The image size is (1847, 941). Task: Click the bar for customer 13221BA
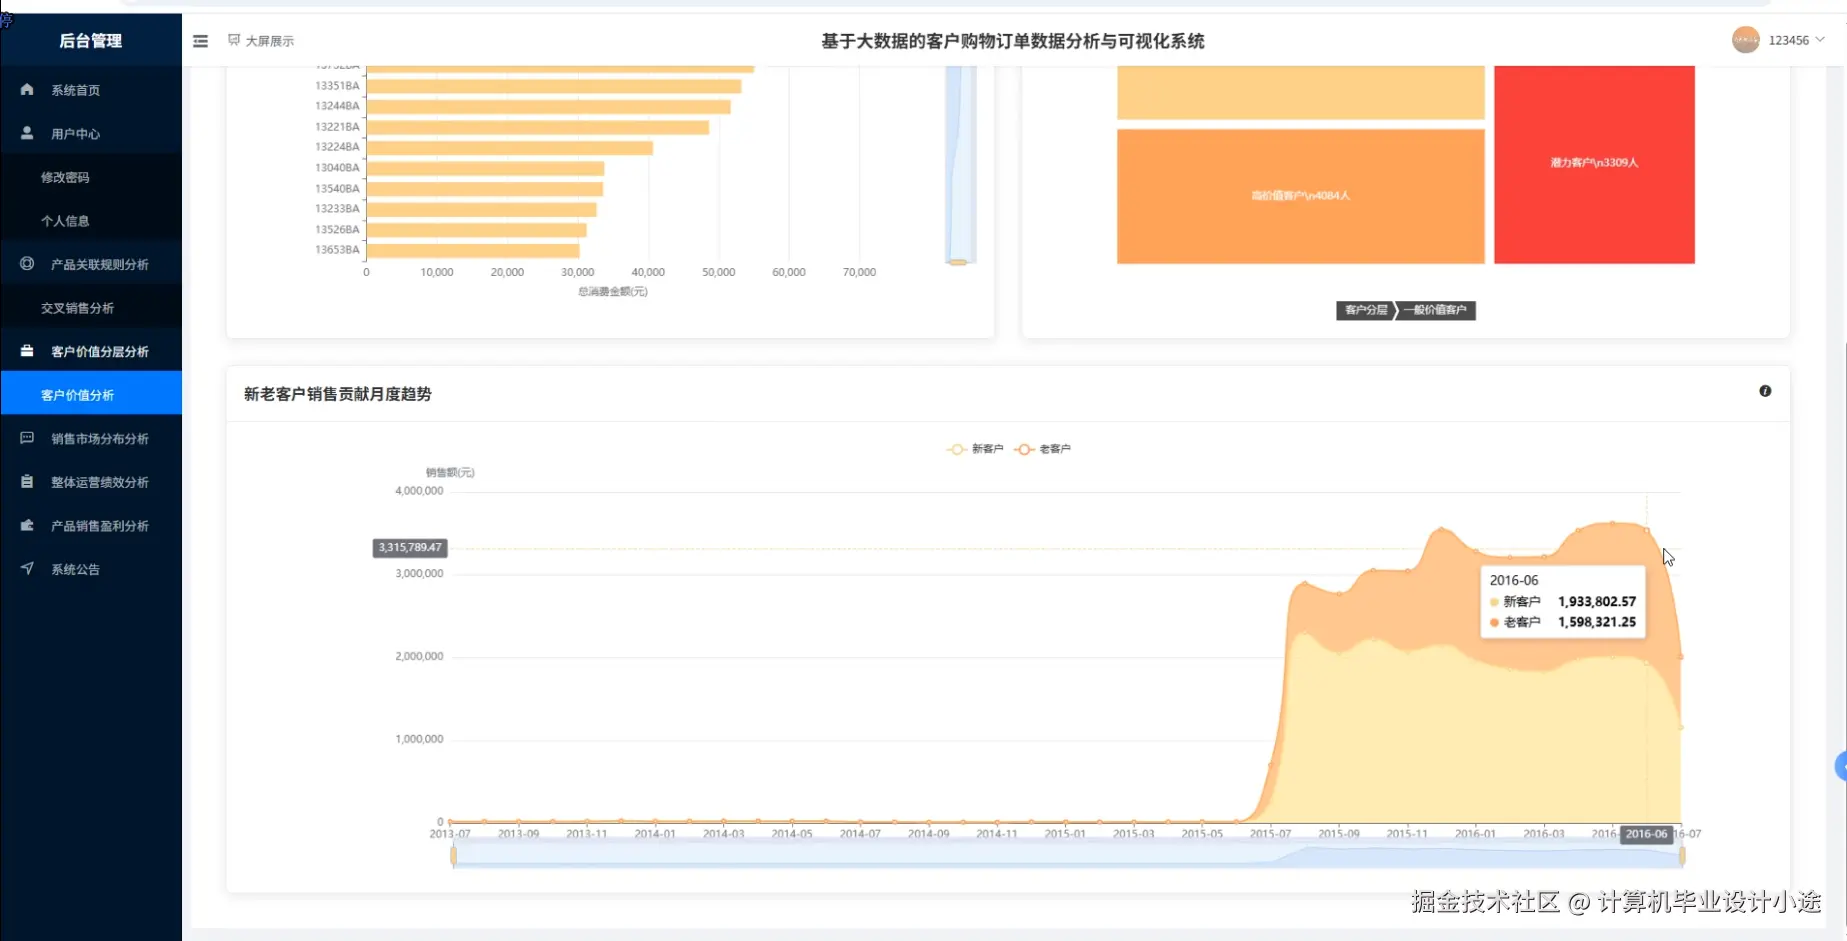pyautogui.click(x=538, y=127)
